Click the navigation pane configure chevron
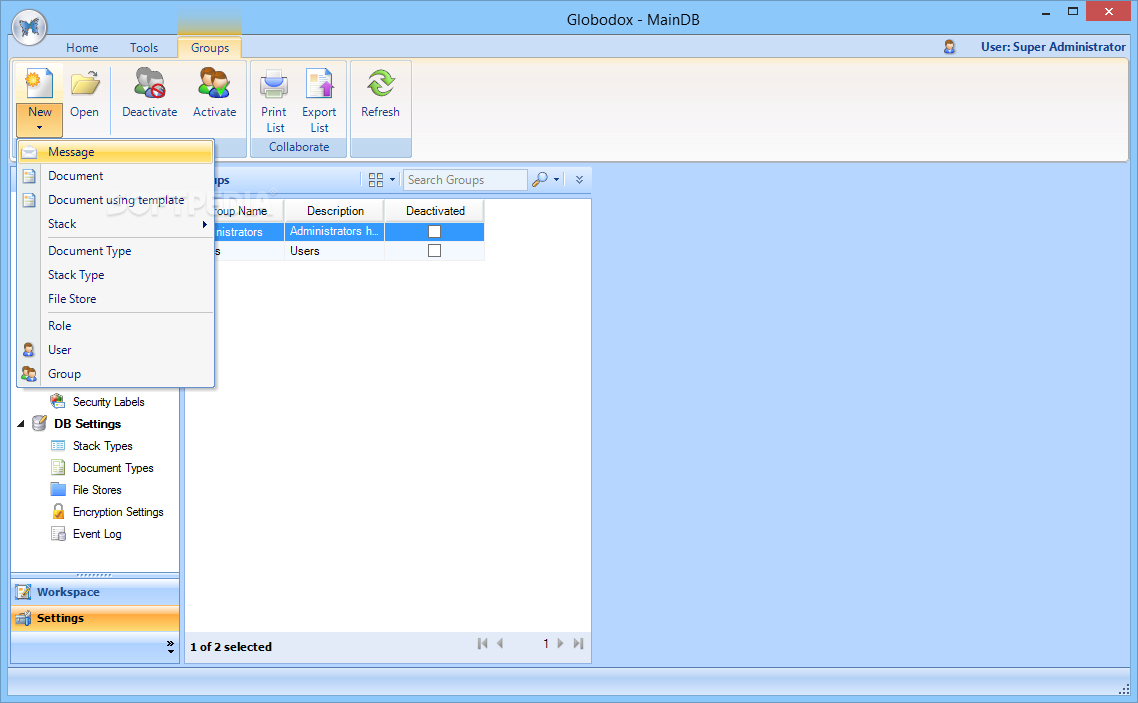 (x=171, y=646)
